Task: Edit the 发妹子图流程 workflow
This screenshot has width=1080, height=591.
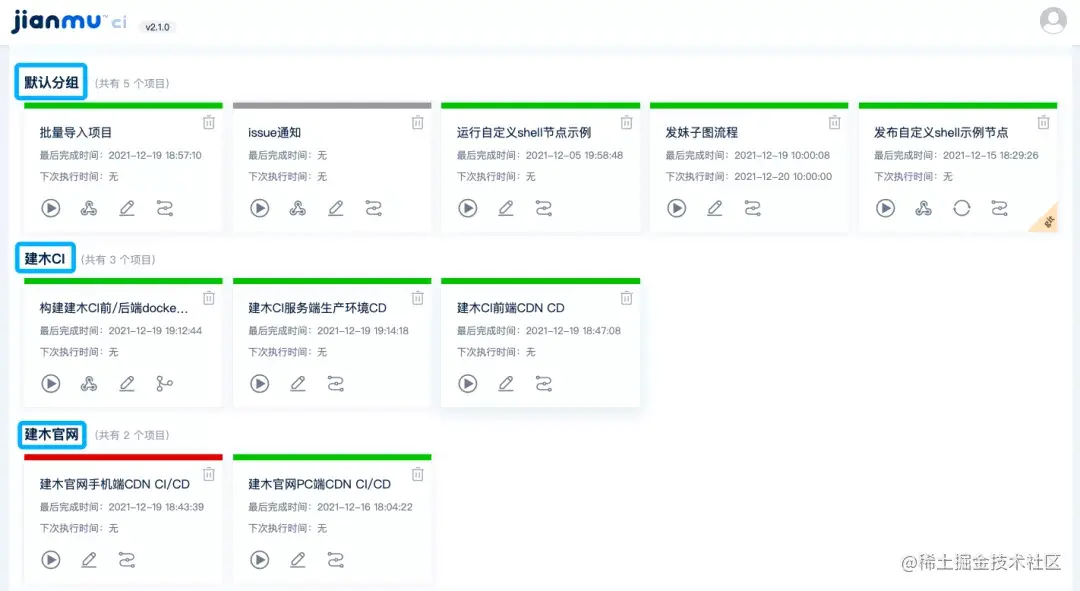Action: click(x=714, y=208)
